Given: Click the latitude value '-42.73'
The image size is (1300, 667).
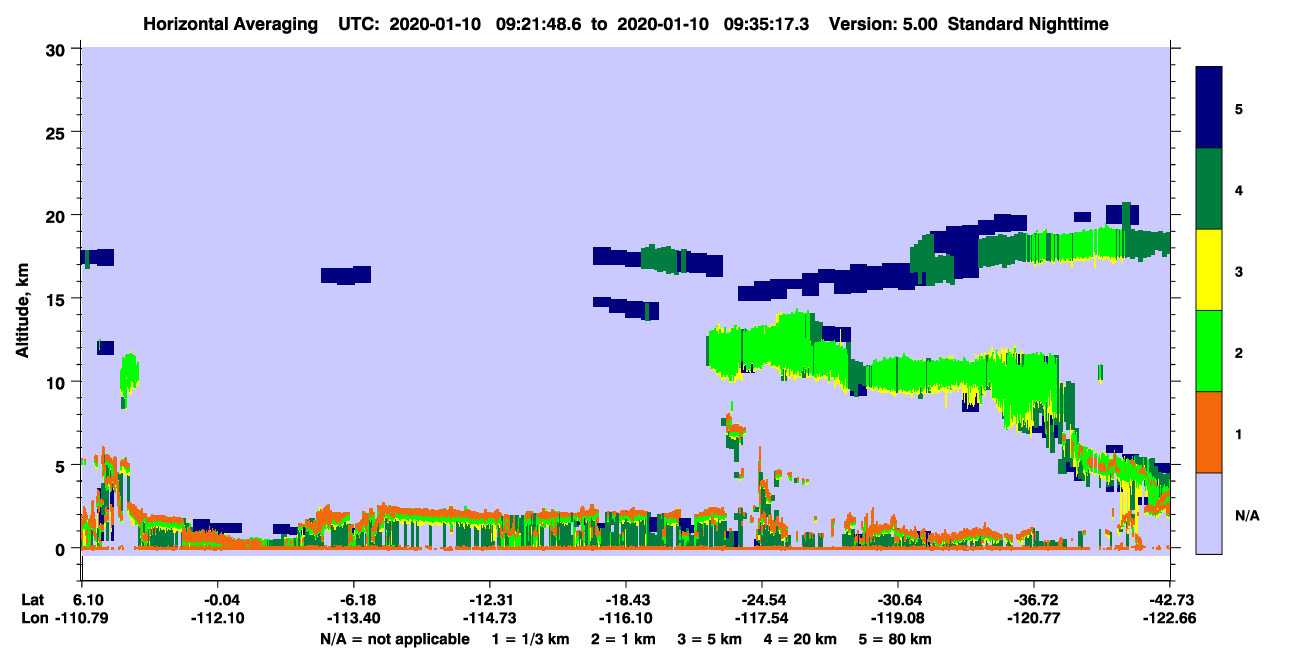Looking at the screenshot, I should pyautogui.click(x=1170, y=599).
